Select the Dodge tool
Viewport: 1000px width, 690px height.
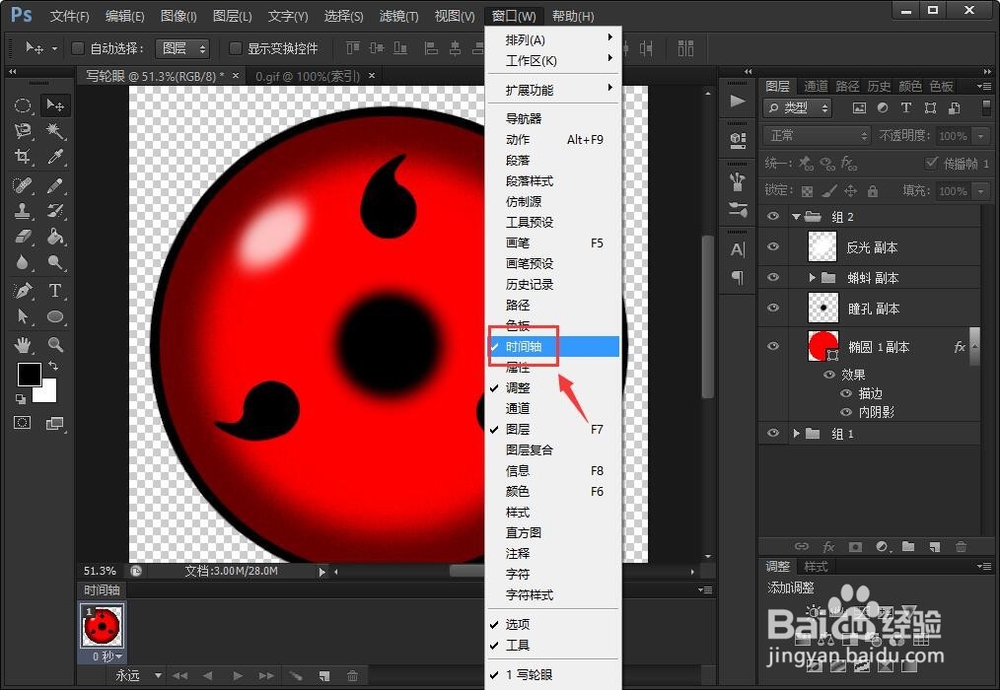pyautogui.click(x=55, y=262)
